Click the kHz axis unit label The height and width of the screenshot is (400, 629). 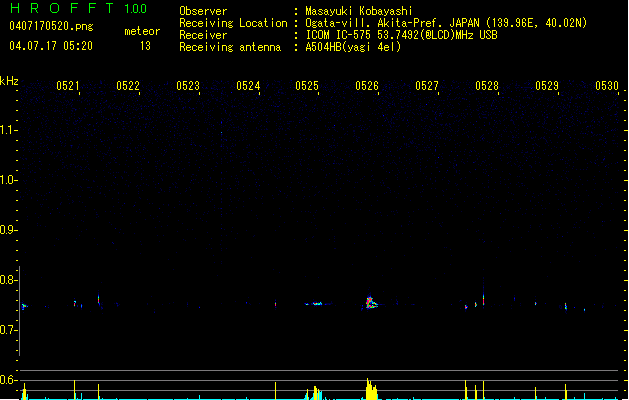[x=9, y=81]
